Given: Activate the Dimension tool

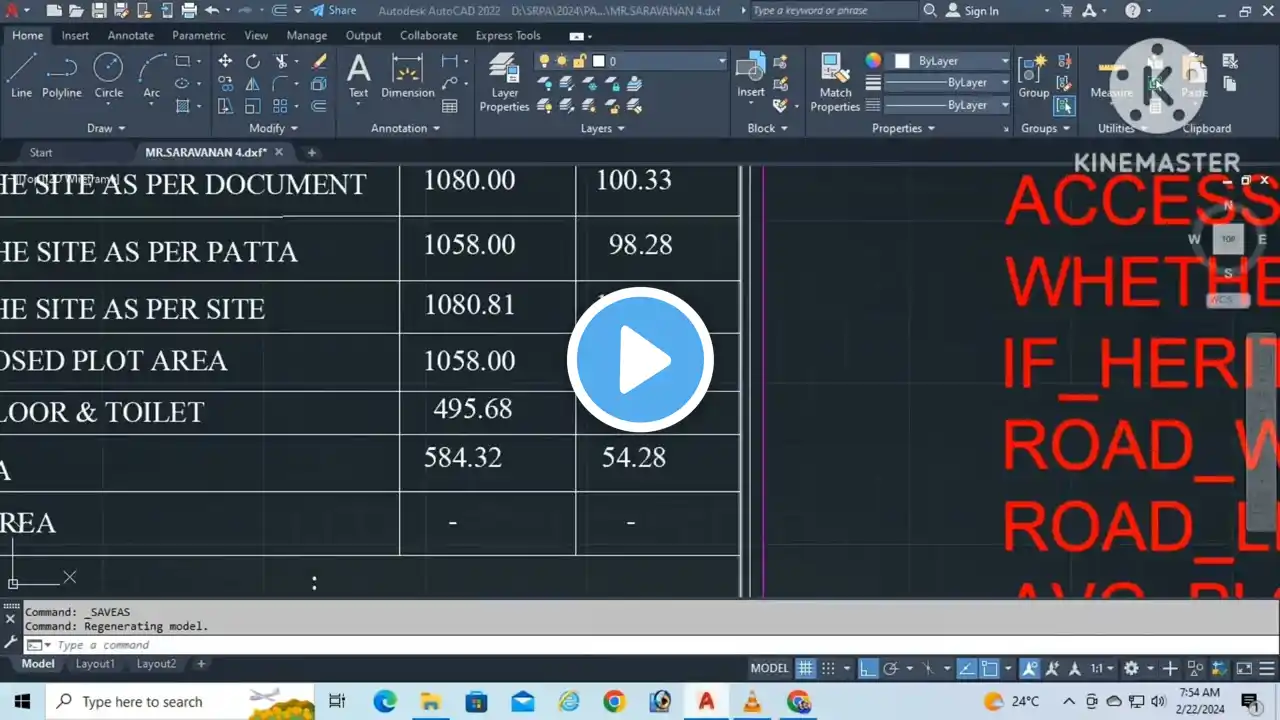Looking at the screenshot, I should (407, 75).
